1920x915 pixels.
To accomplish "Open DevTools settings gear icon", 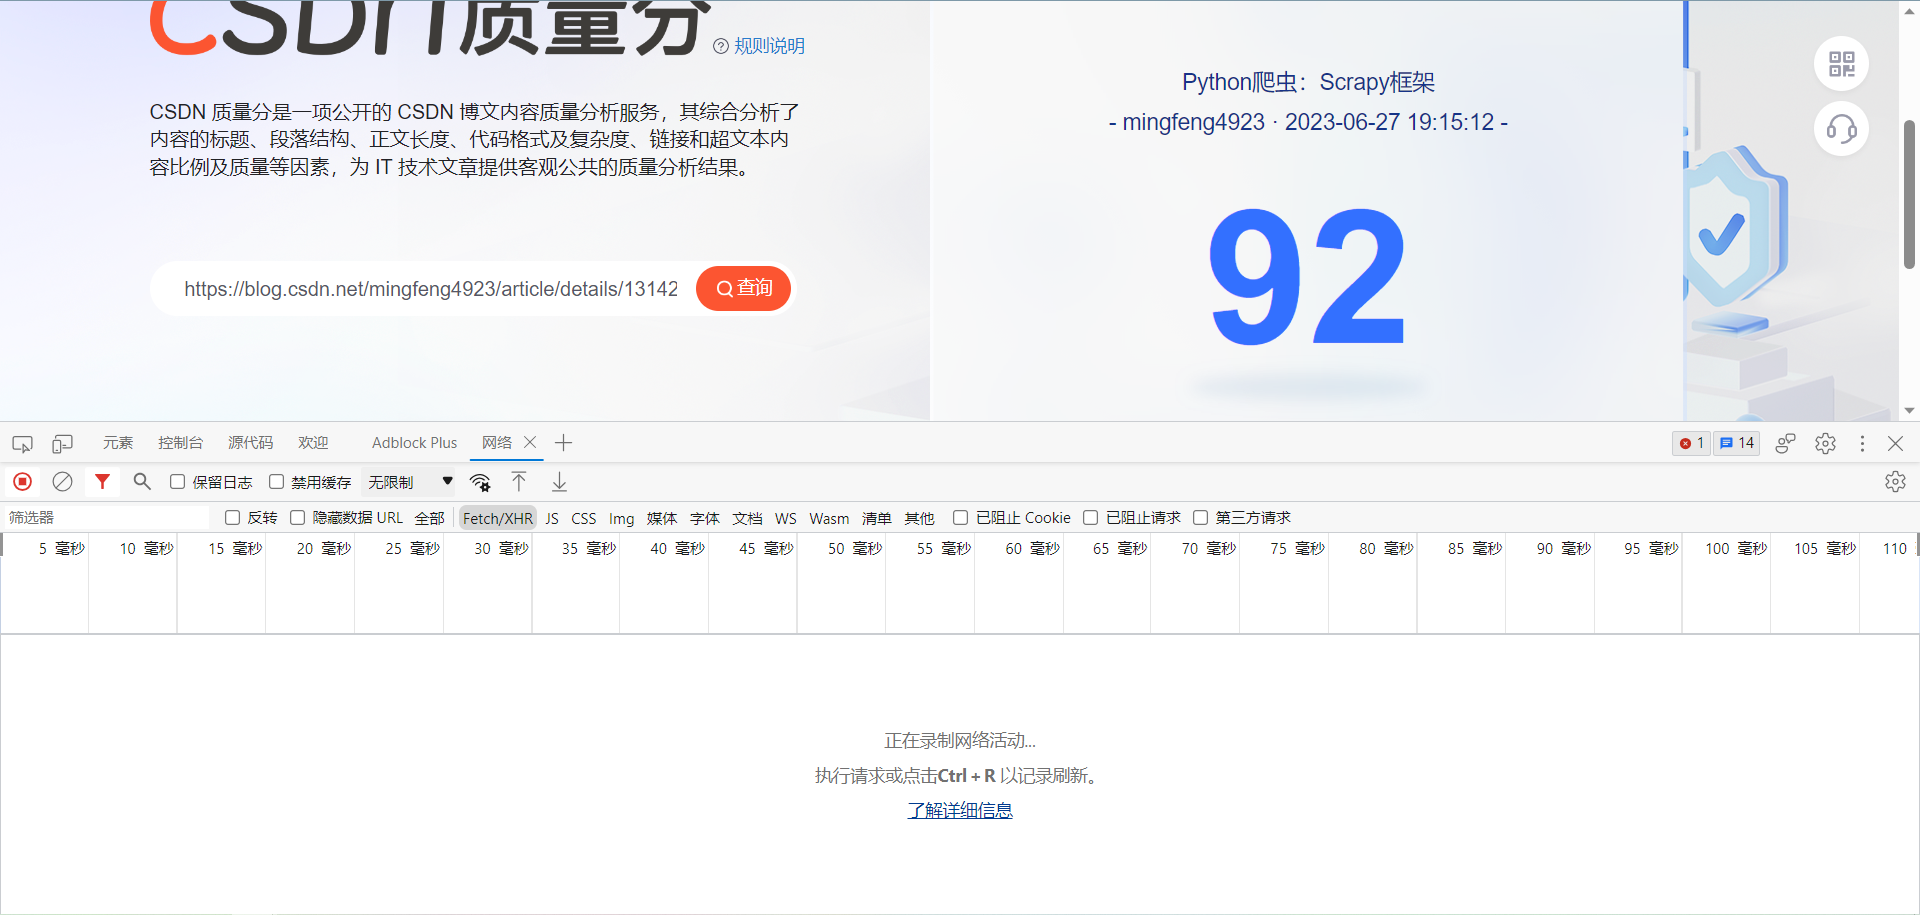I will [x=1825, y=443].
